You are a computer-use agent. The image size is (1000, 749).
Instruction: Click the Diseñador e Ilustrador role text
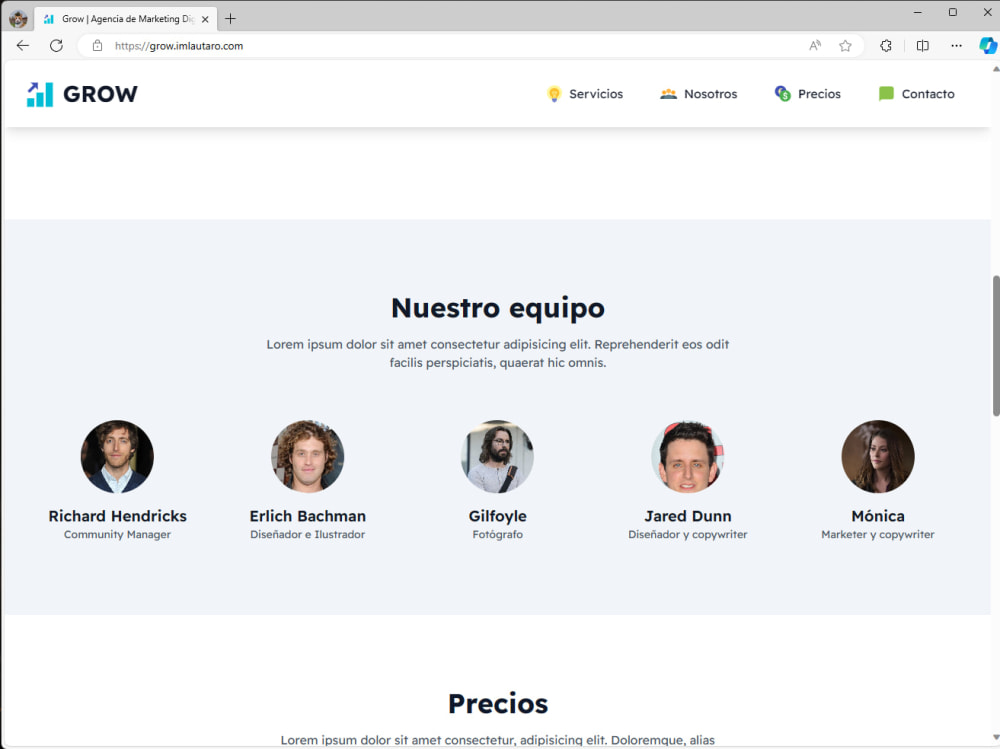[307, 535]
